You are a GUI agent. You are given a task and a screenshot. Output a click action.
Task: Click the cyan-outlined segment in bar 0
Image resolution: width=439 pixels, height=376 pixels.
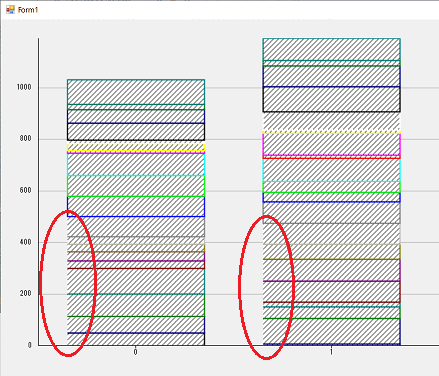point(136,164)
